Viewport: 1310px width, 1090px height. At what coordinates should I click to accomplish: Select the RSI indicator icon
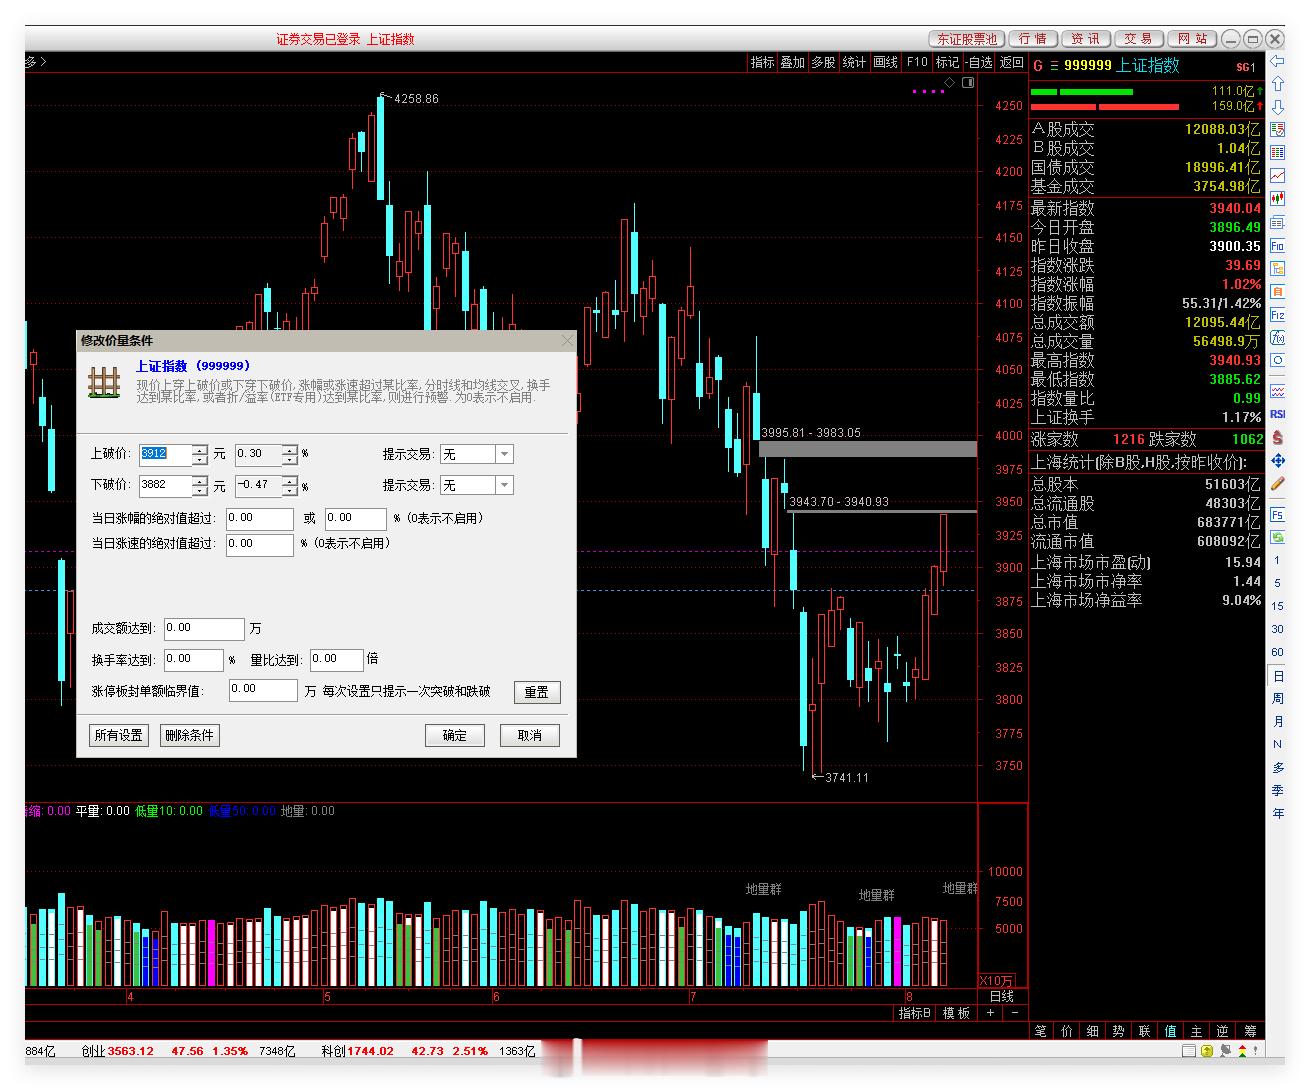1277,414
